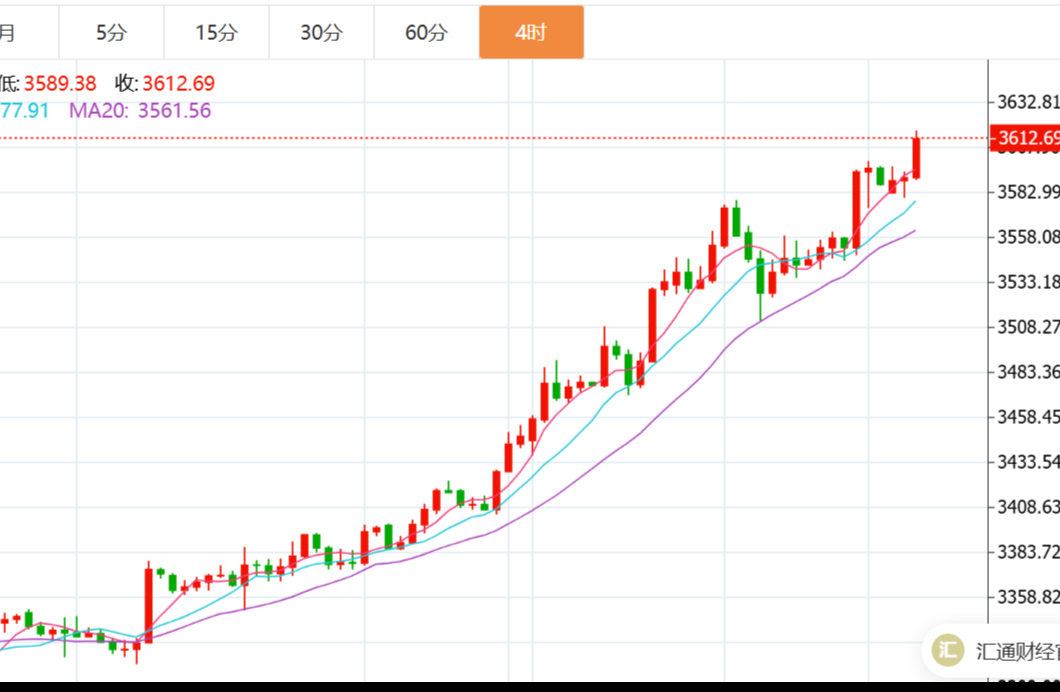Click the 3433.54 price axis label
The width and height of the screenshot is (1060, 692).
tap(1028, 462)
